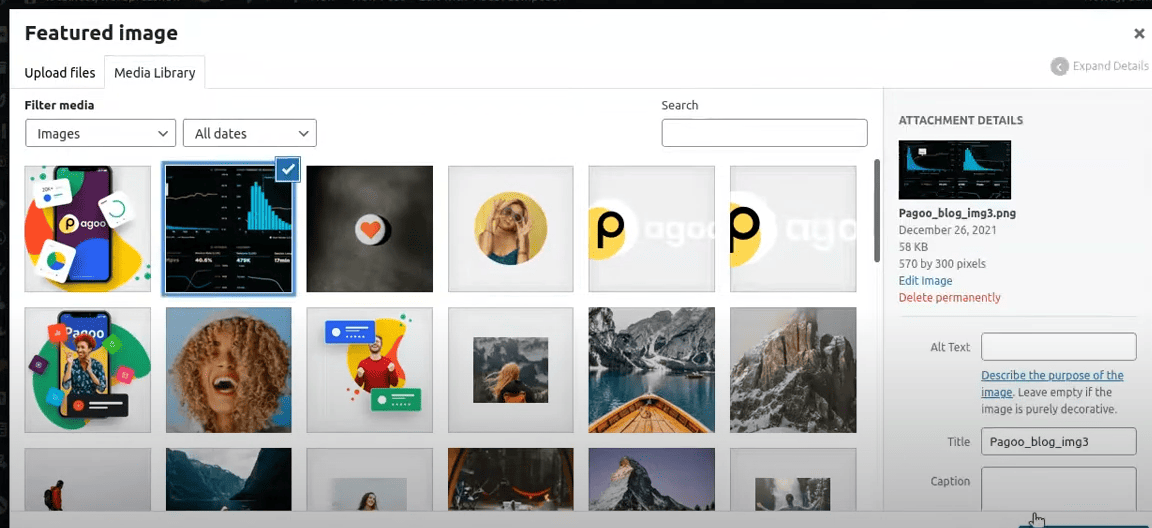Click the media grid vertical scrollbar
This screenshot has height=528, width=1152.
(876, 211)
